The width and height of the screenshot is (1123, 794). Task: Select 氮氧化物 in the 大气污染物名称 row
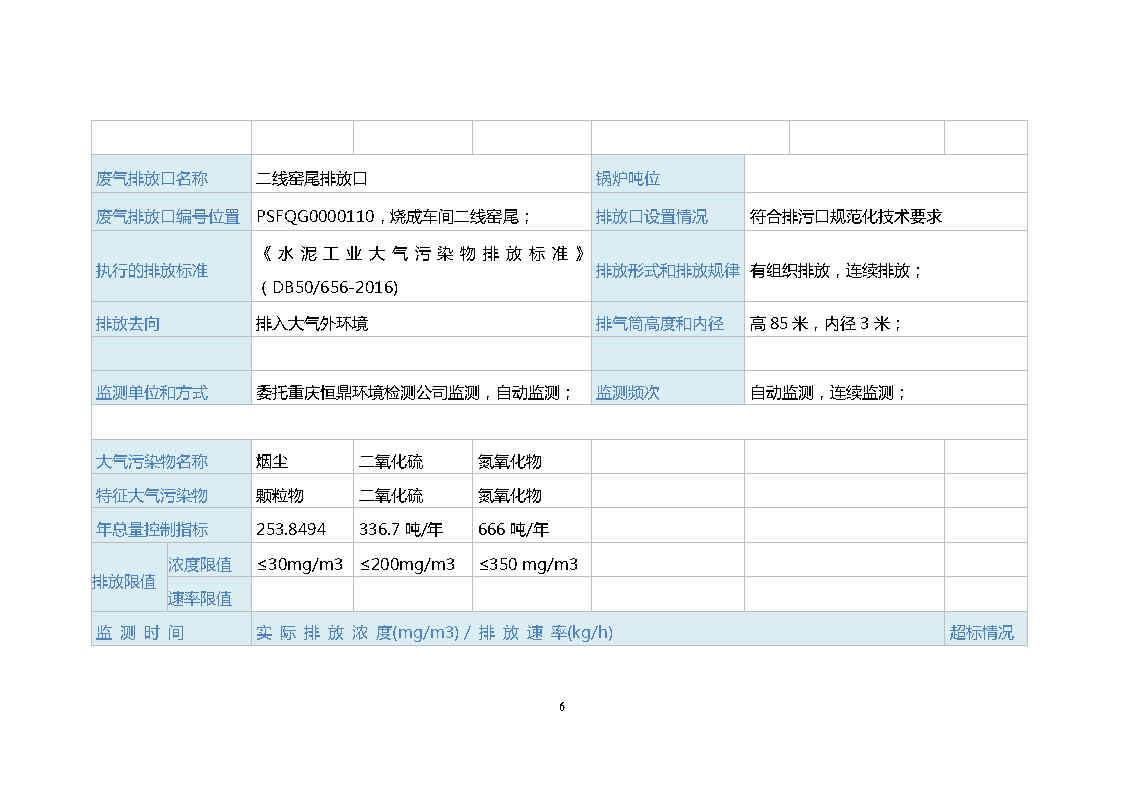(510, 462)
